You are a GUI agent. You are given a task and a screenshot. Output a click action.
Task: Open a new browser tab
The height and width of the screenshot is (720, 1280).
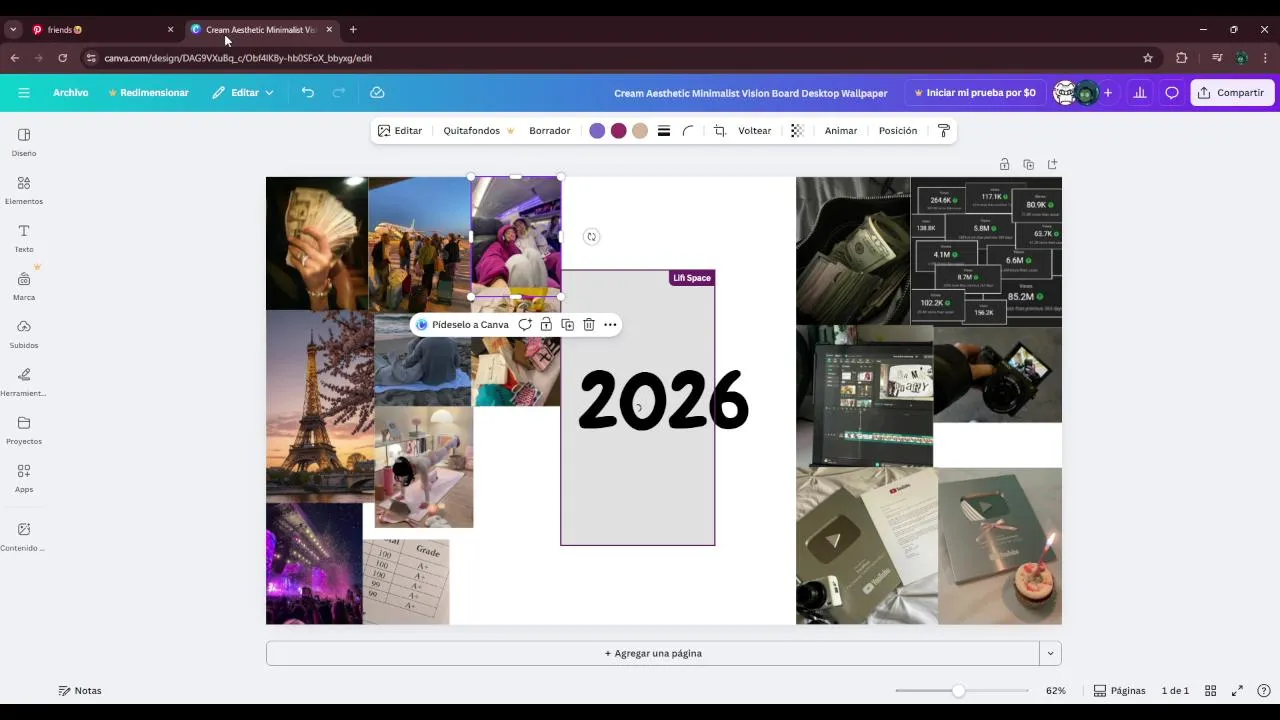point(353,29)
